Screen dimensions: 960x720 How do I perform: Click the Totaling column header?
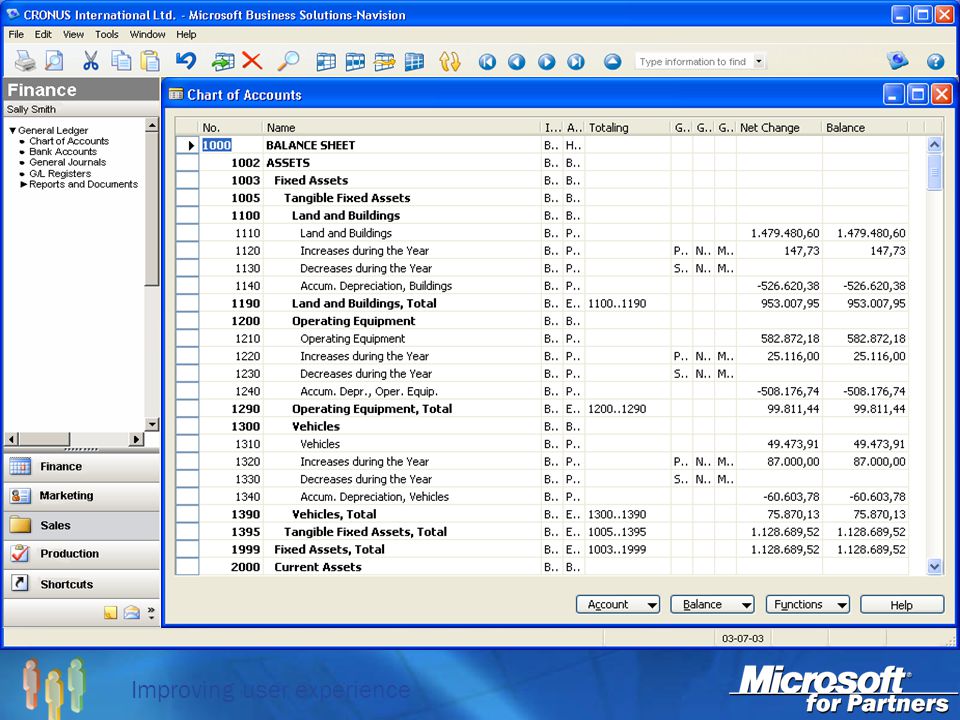tap(628, 127)
